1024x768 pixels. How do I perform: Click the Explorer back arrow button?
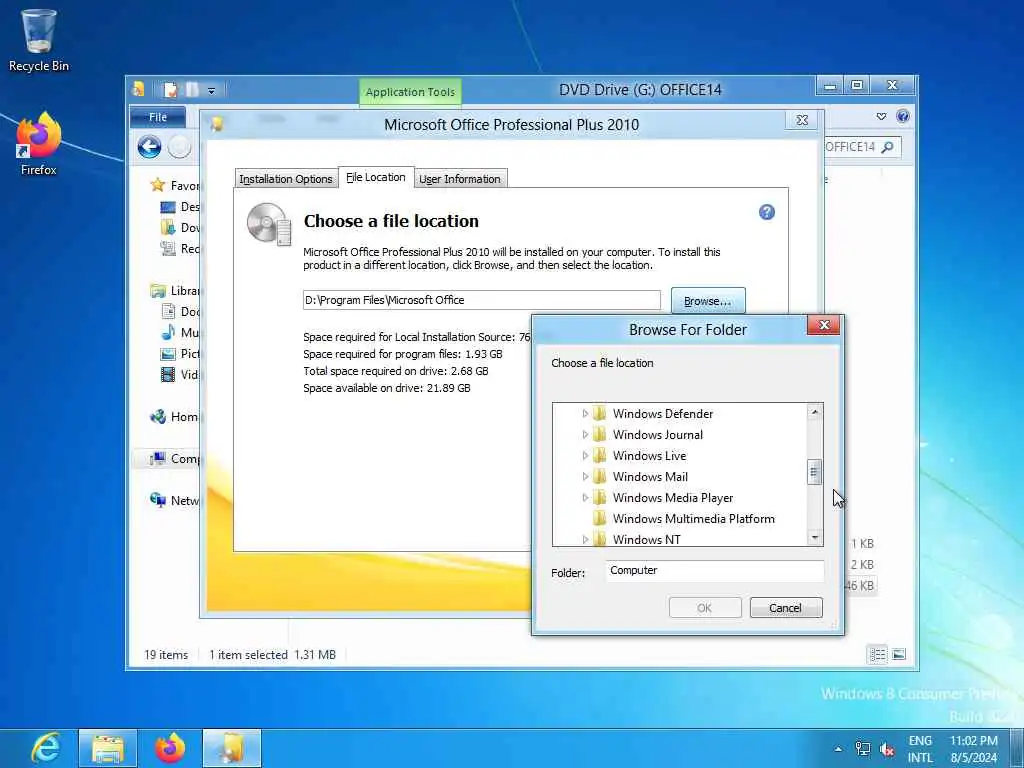point(150,147)
